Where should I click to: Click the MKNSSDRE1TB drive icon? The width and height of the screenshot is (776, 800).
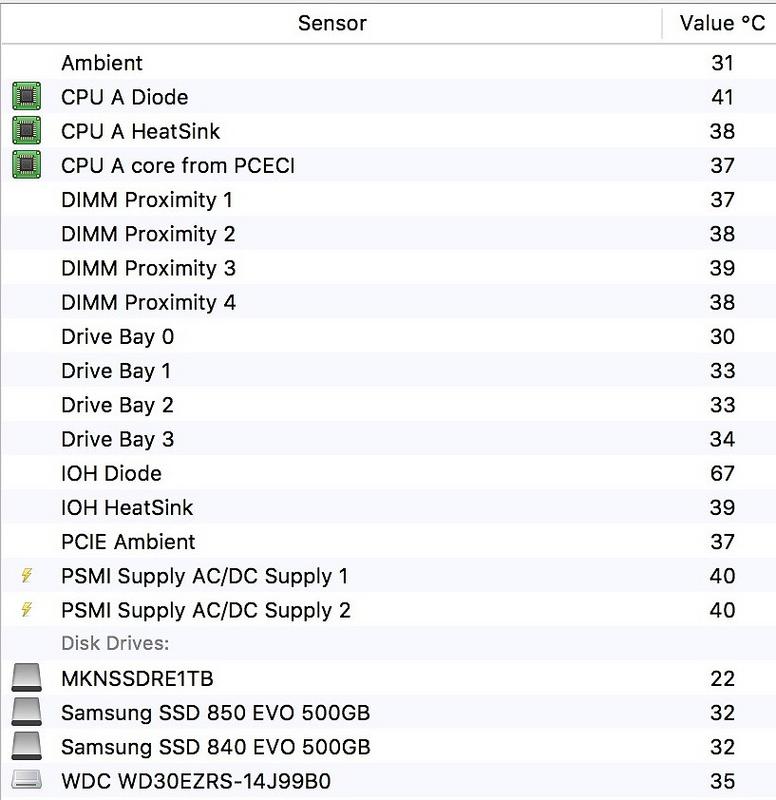point(27,679)
